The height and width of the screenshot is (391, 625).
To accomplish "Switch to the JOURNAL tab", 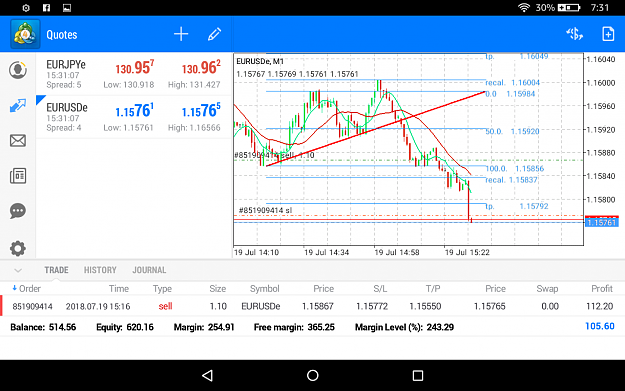I will tap(149, 270).
